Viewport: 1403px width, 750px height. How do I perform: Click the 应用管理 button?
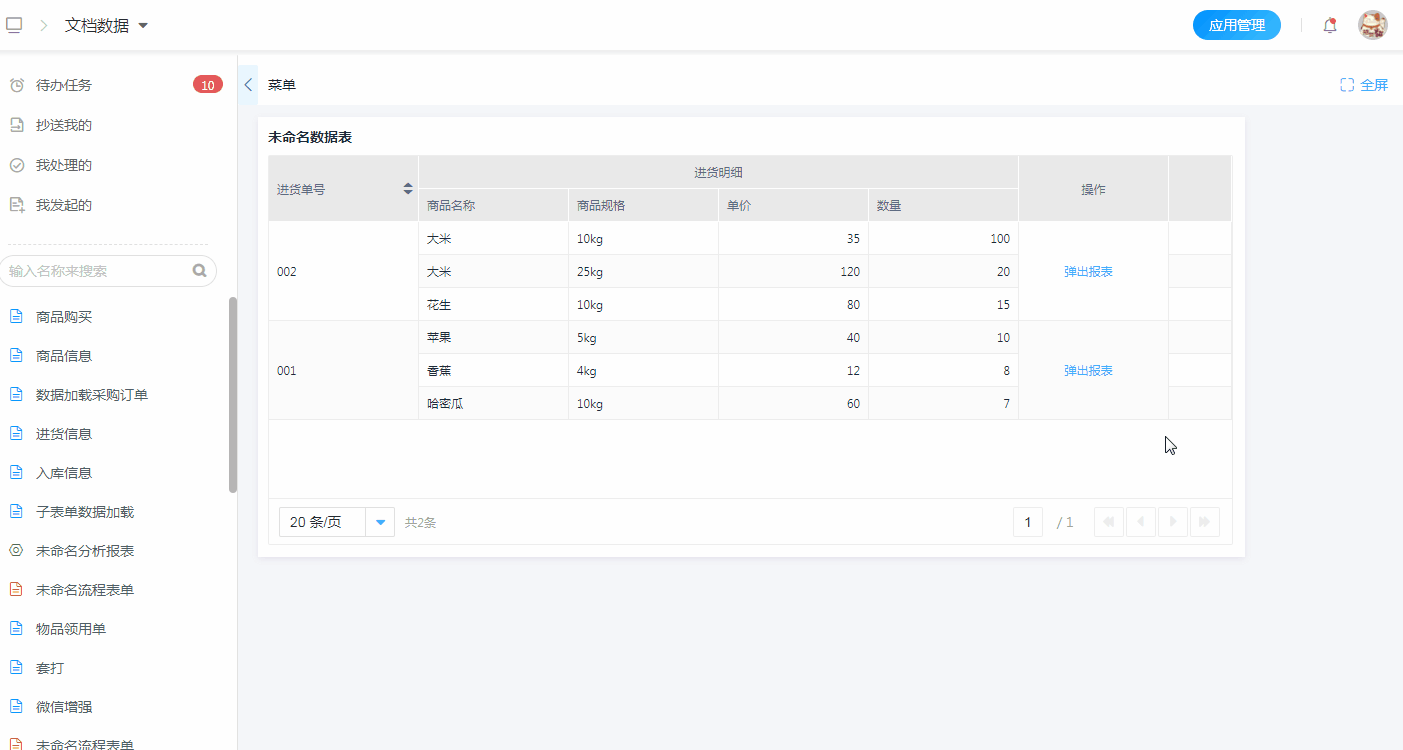click(1236, 26)
